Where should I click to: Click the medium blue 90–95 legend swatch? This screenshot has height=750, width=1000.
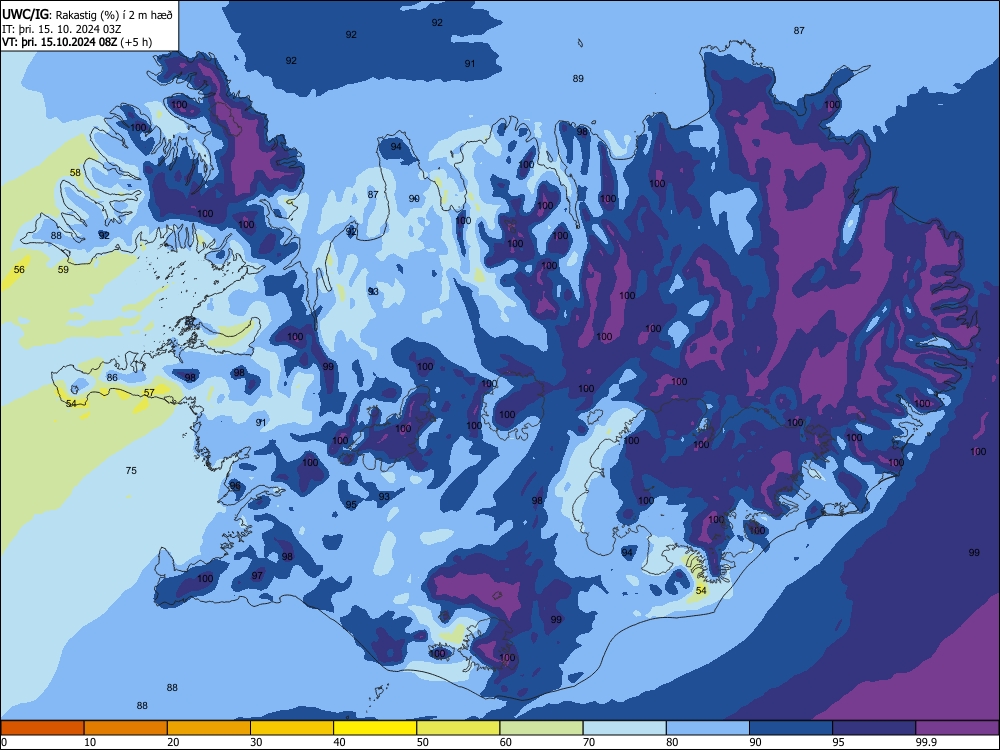pyautogui.click(x=791, y=728)
